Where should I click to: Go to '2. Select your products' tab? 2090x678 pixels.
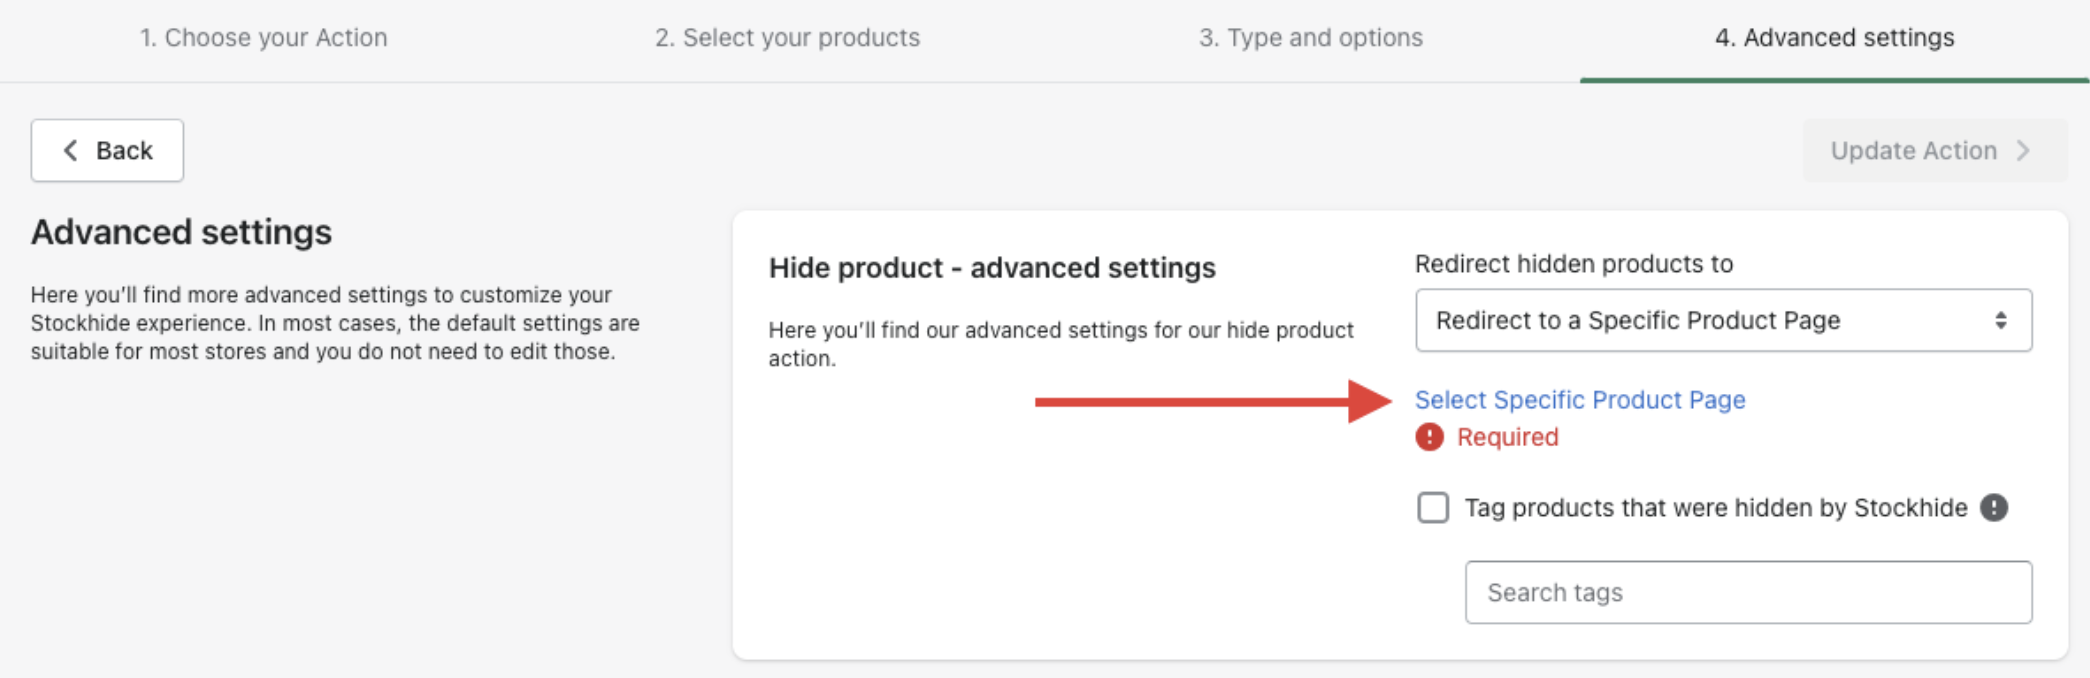787,38
